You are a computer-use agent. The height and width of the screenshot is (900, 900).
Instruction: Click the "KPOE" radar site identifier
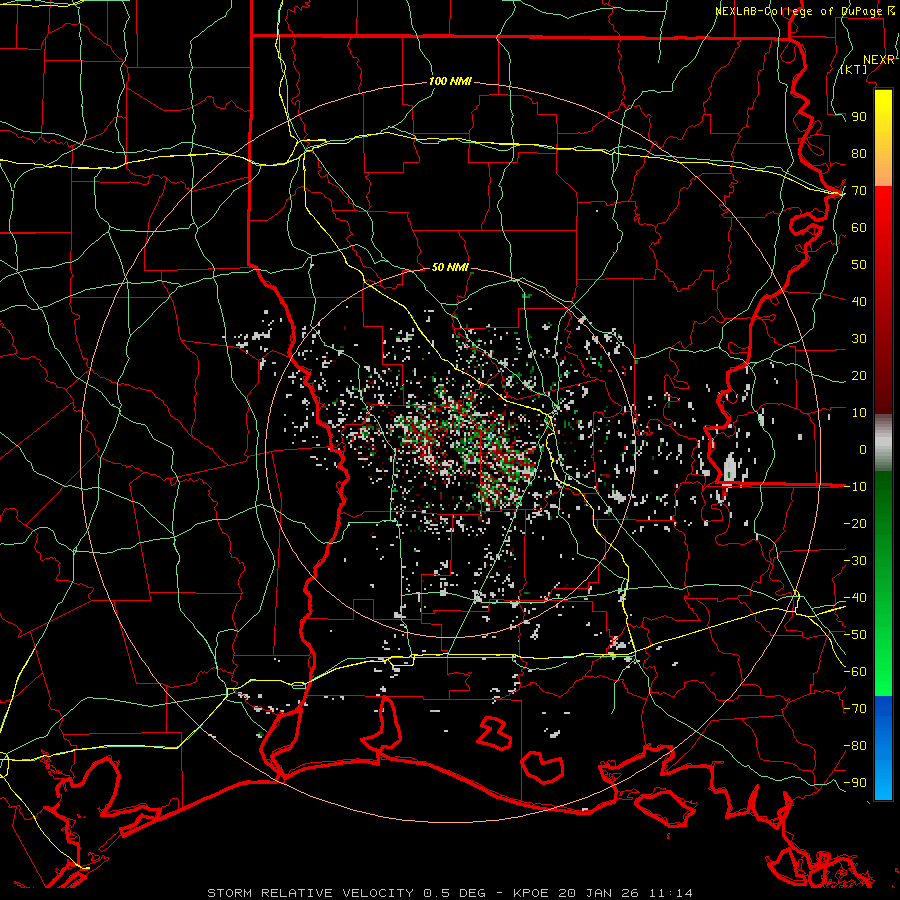(530, 893)
